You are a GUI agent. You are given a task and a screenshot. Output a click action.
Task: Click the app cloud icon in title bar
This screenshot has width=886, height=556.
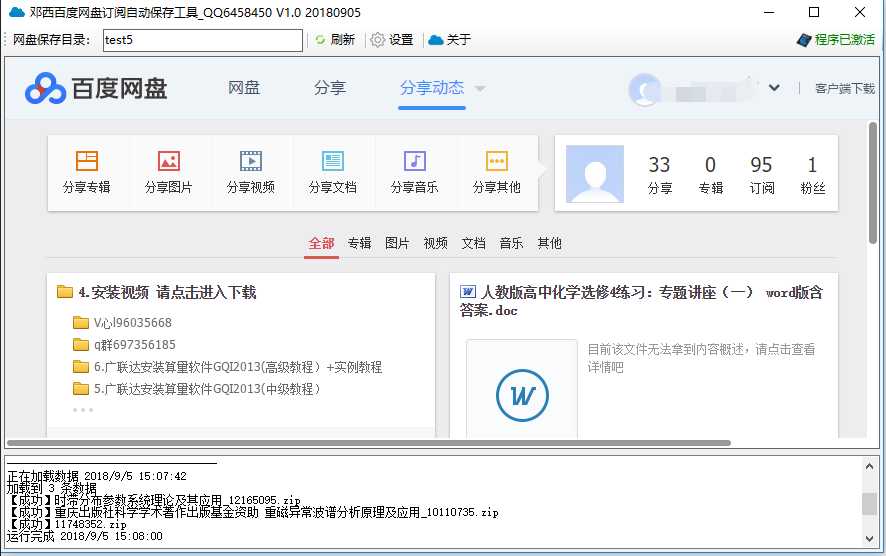pos(17,12)
